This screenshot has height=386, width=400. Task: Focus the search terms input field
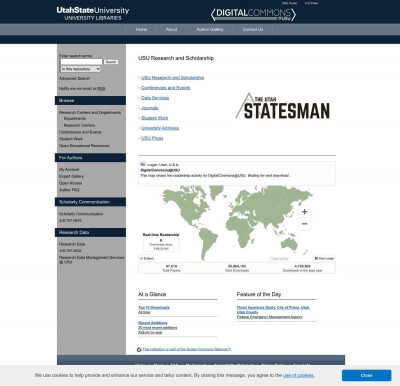[x=81, y=62]
